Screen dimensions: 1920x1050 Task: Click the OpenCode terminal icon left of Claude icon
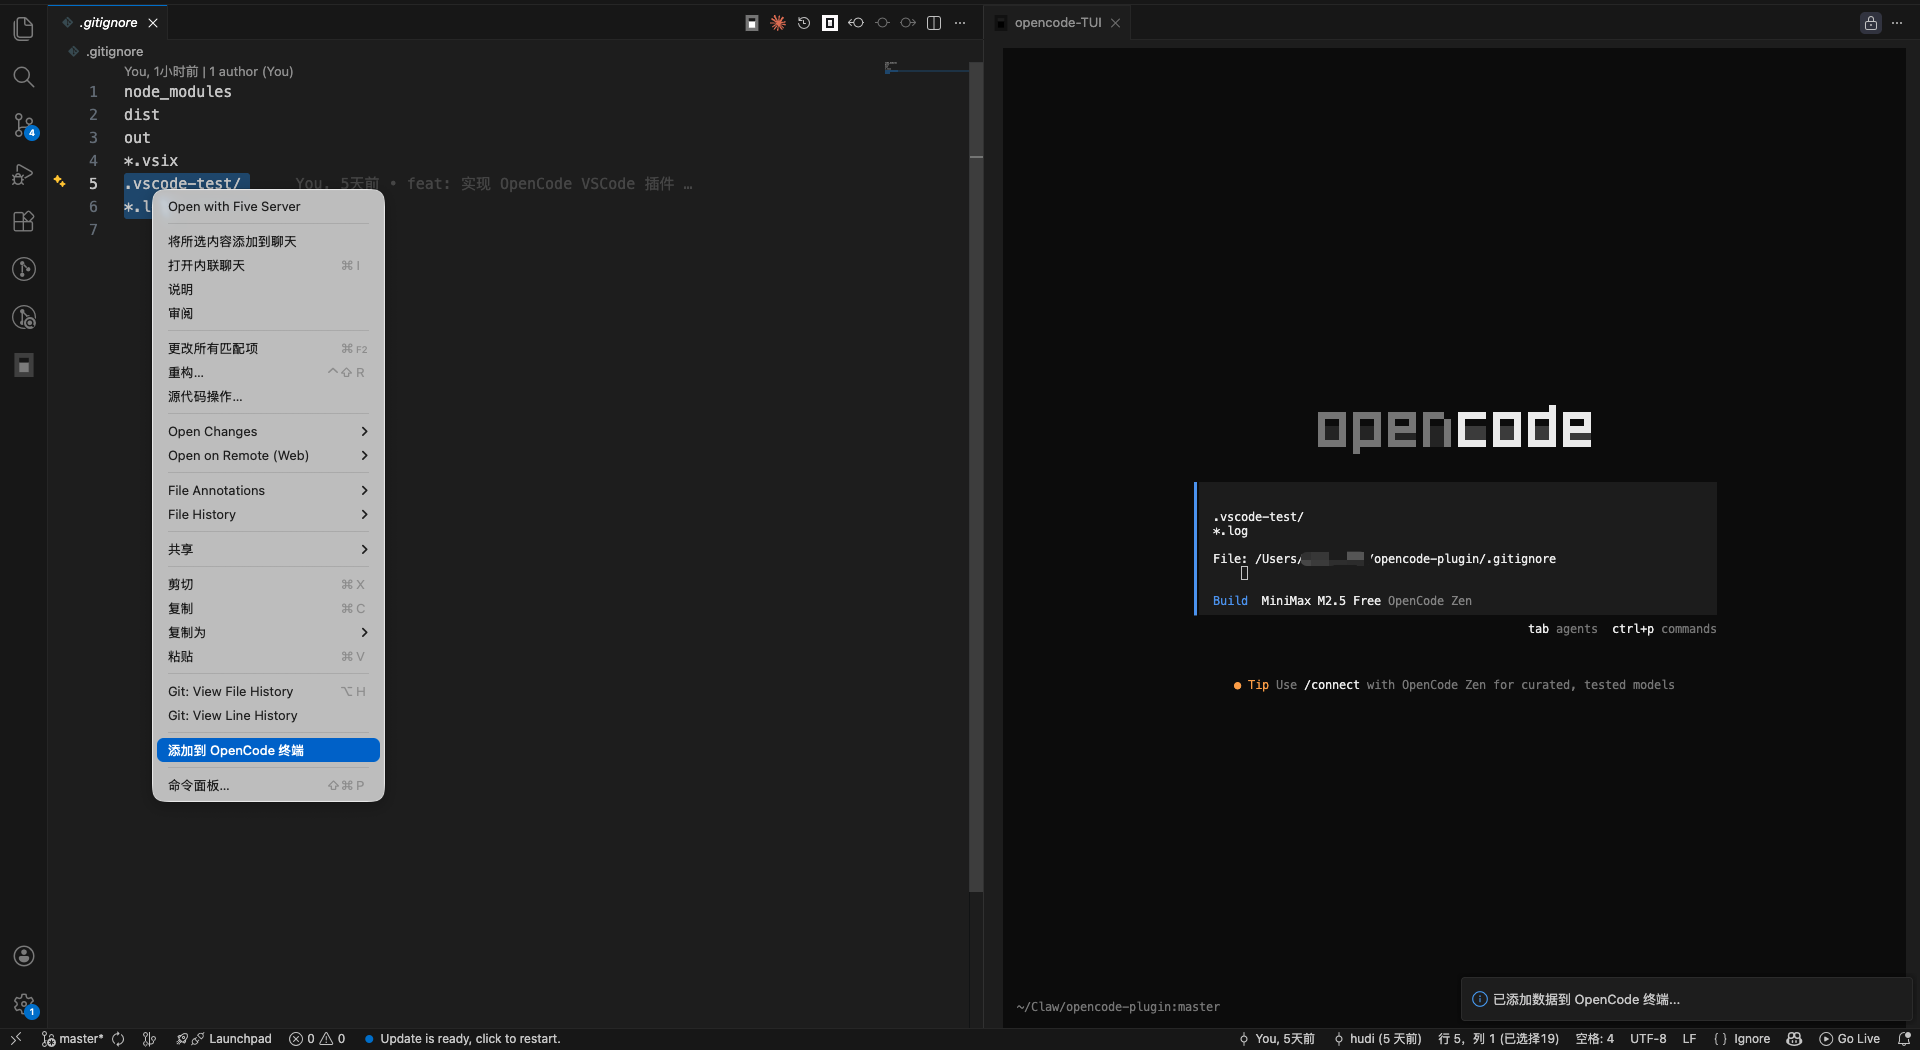pyautogui.click(x=752, y=23)
